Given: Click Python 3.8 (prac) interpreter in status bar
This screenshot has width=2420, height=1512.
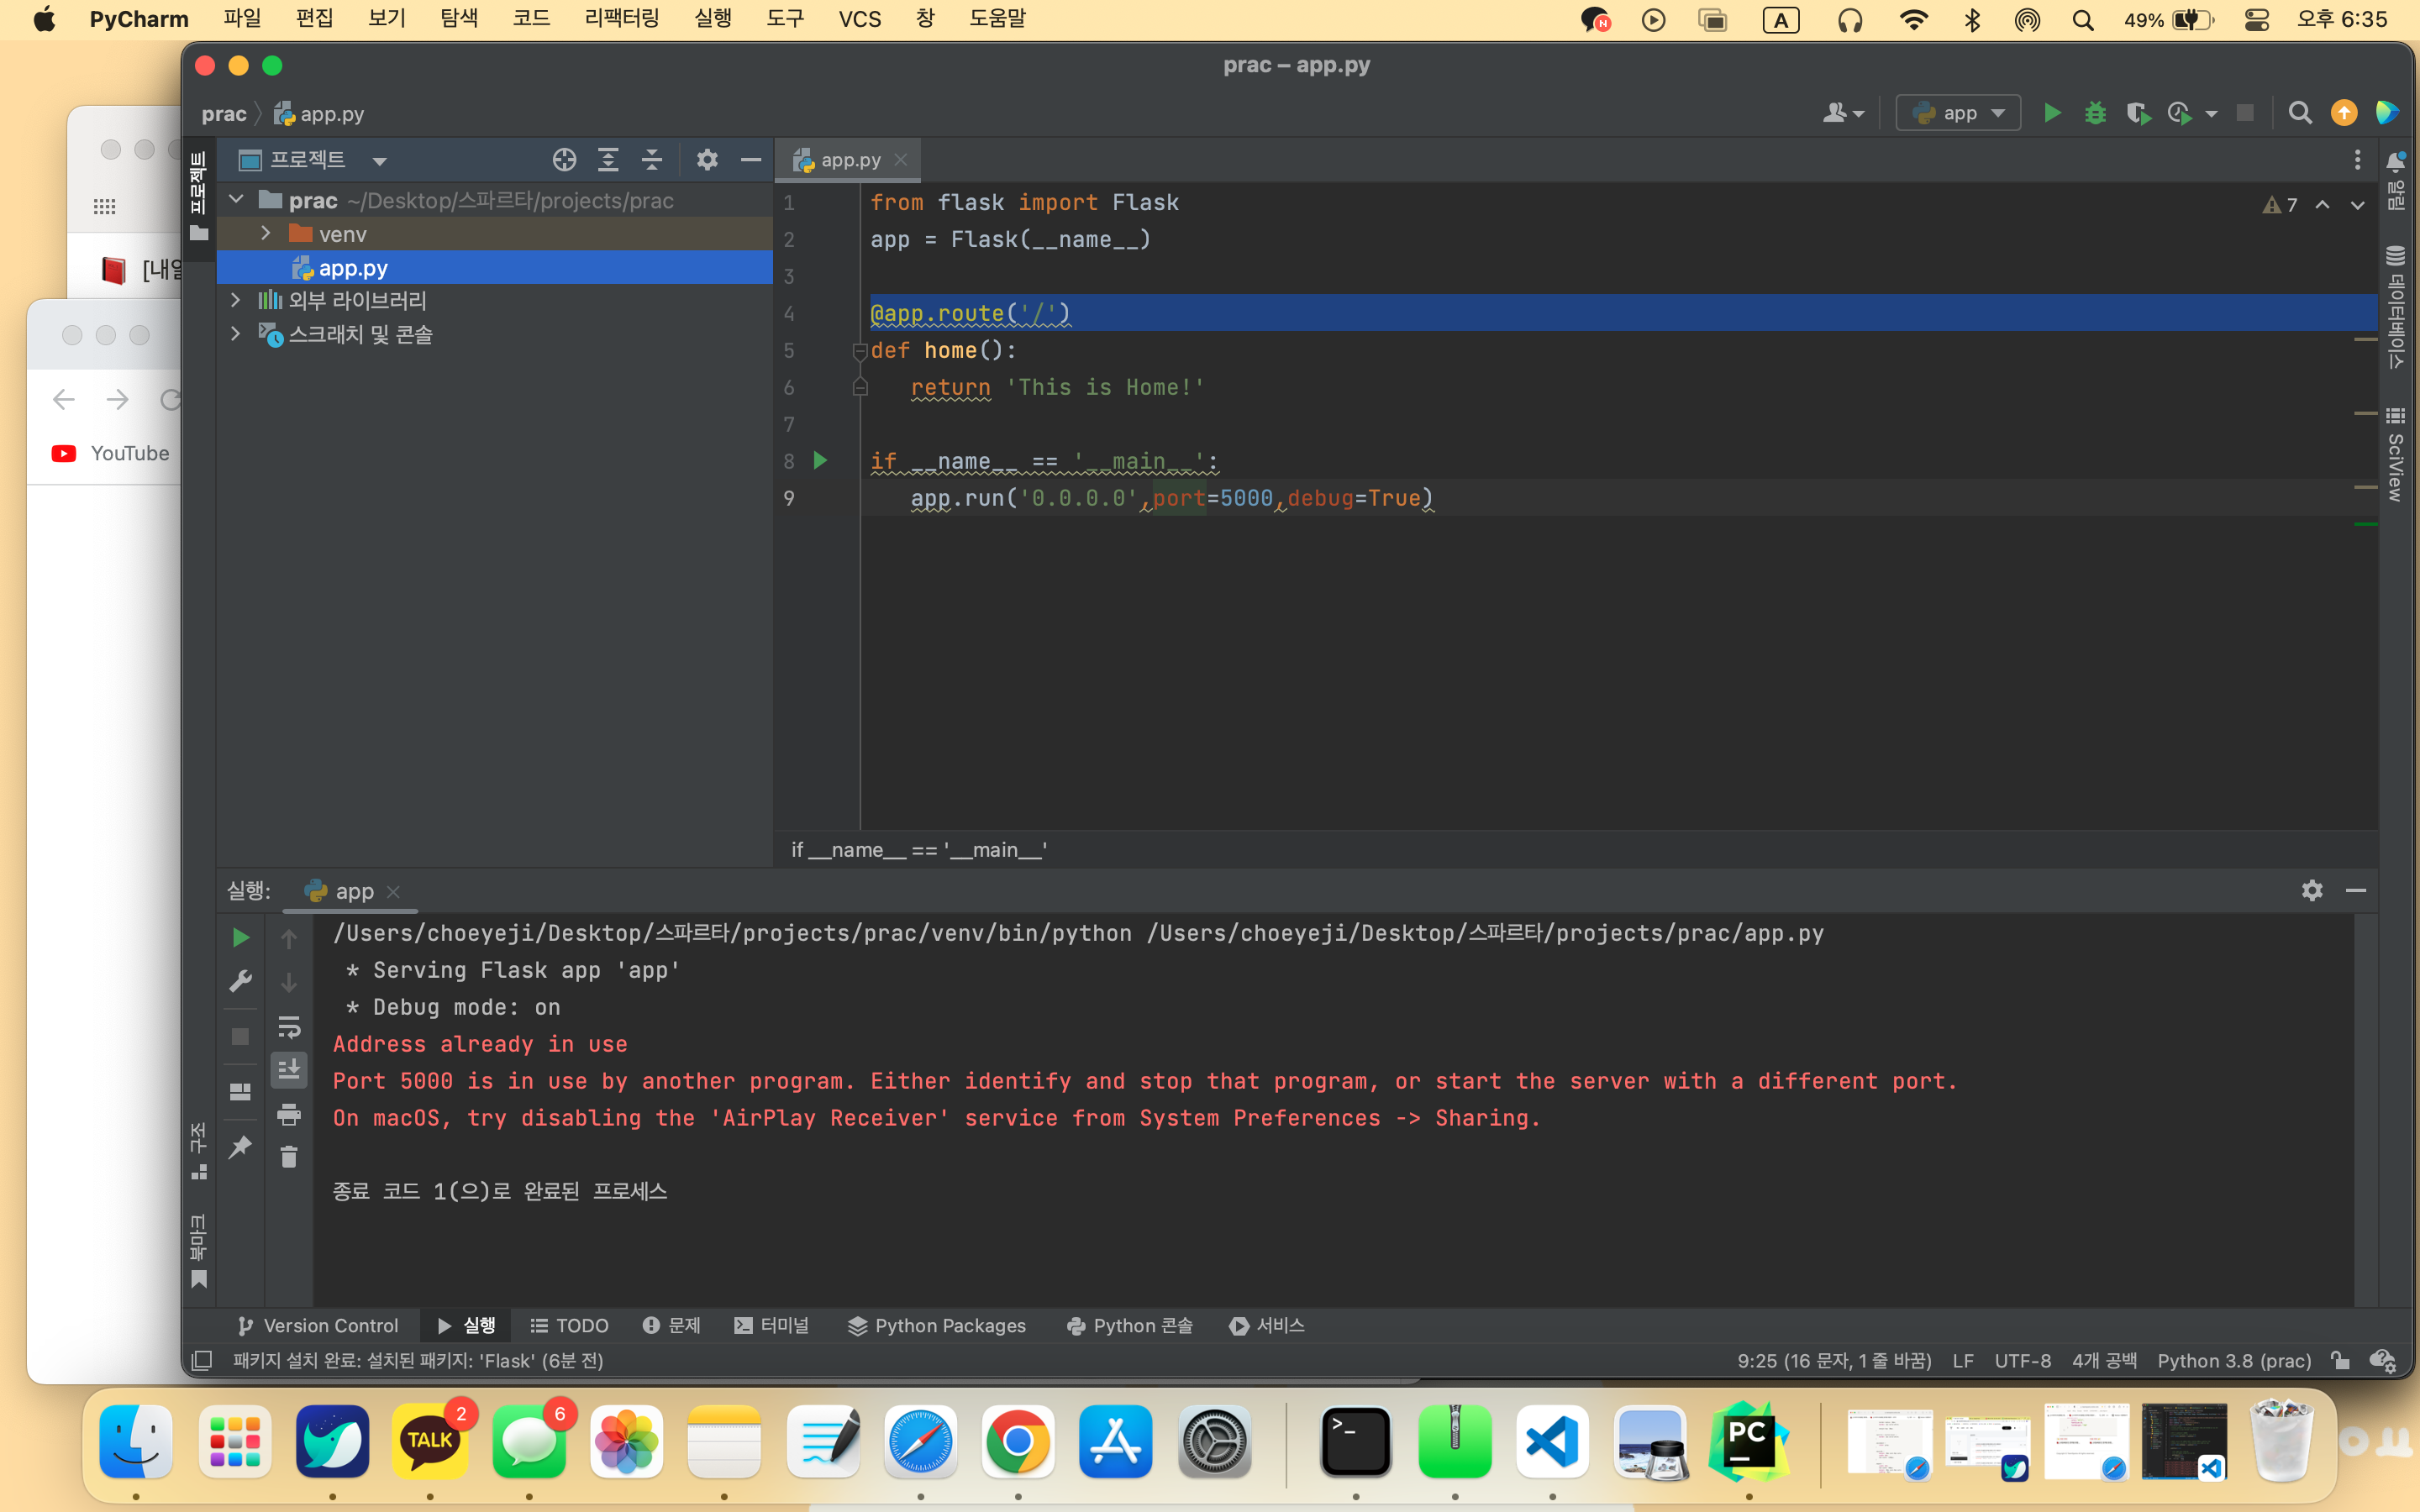Looking at the screenshot, I should point(2234,1360).
